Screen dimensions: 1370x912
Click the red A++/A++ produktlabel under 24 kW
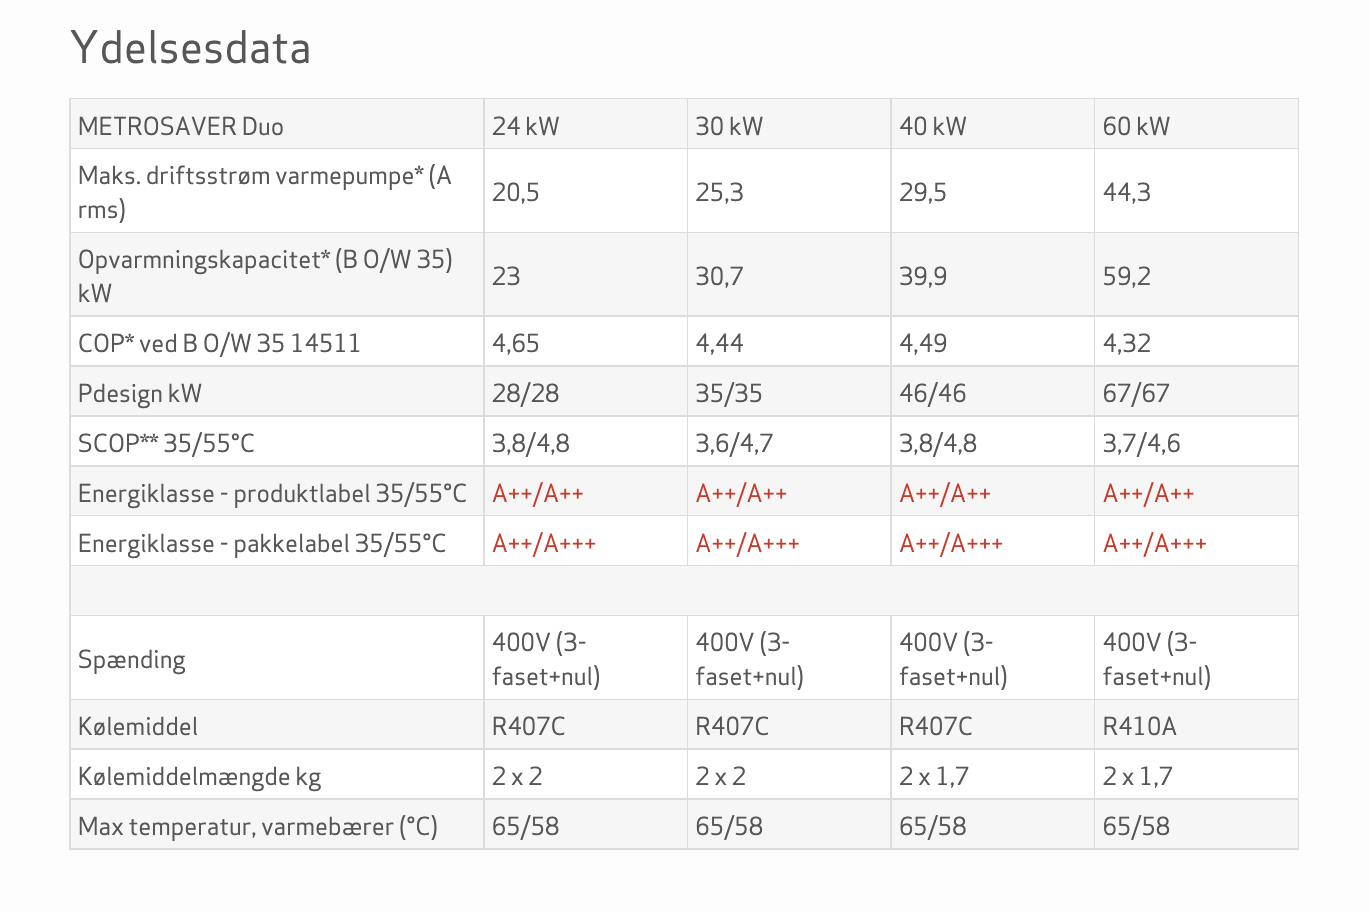[x=538, y=493]
